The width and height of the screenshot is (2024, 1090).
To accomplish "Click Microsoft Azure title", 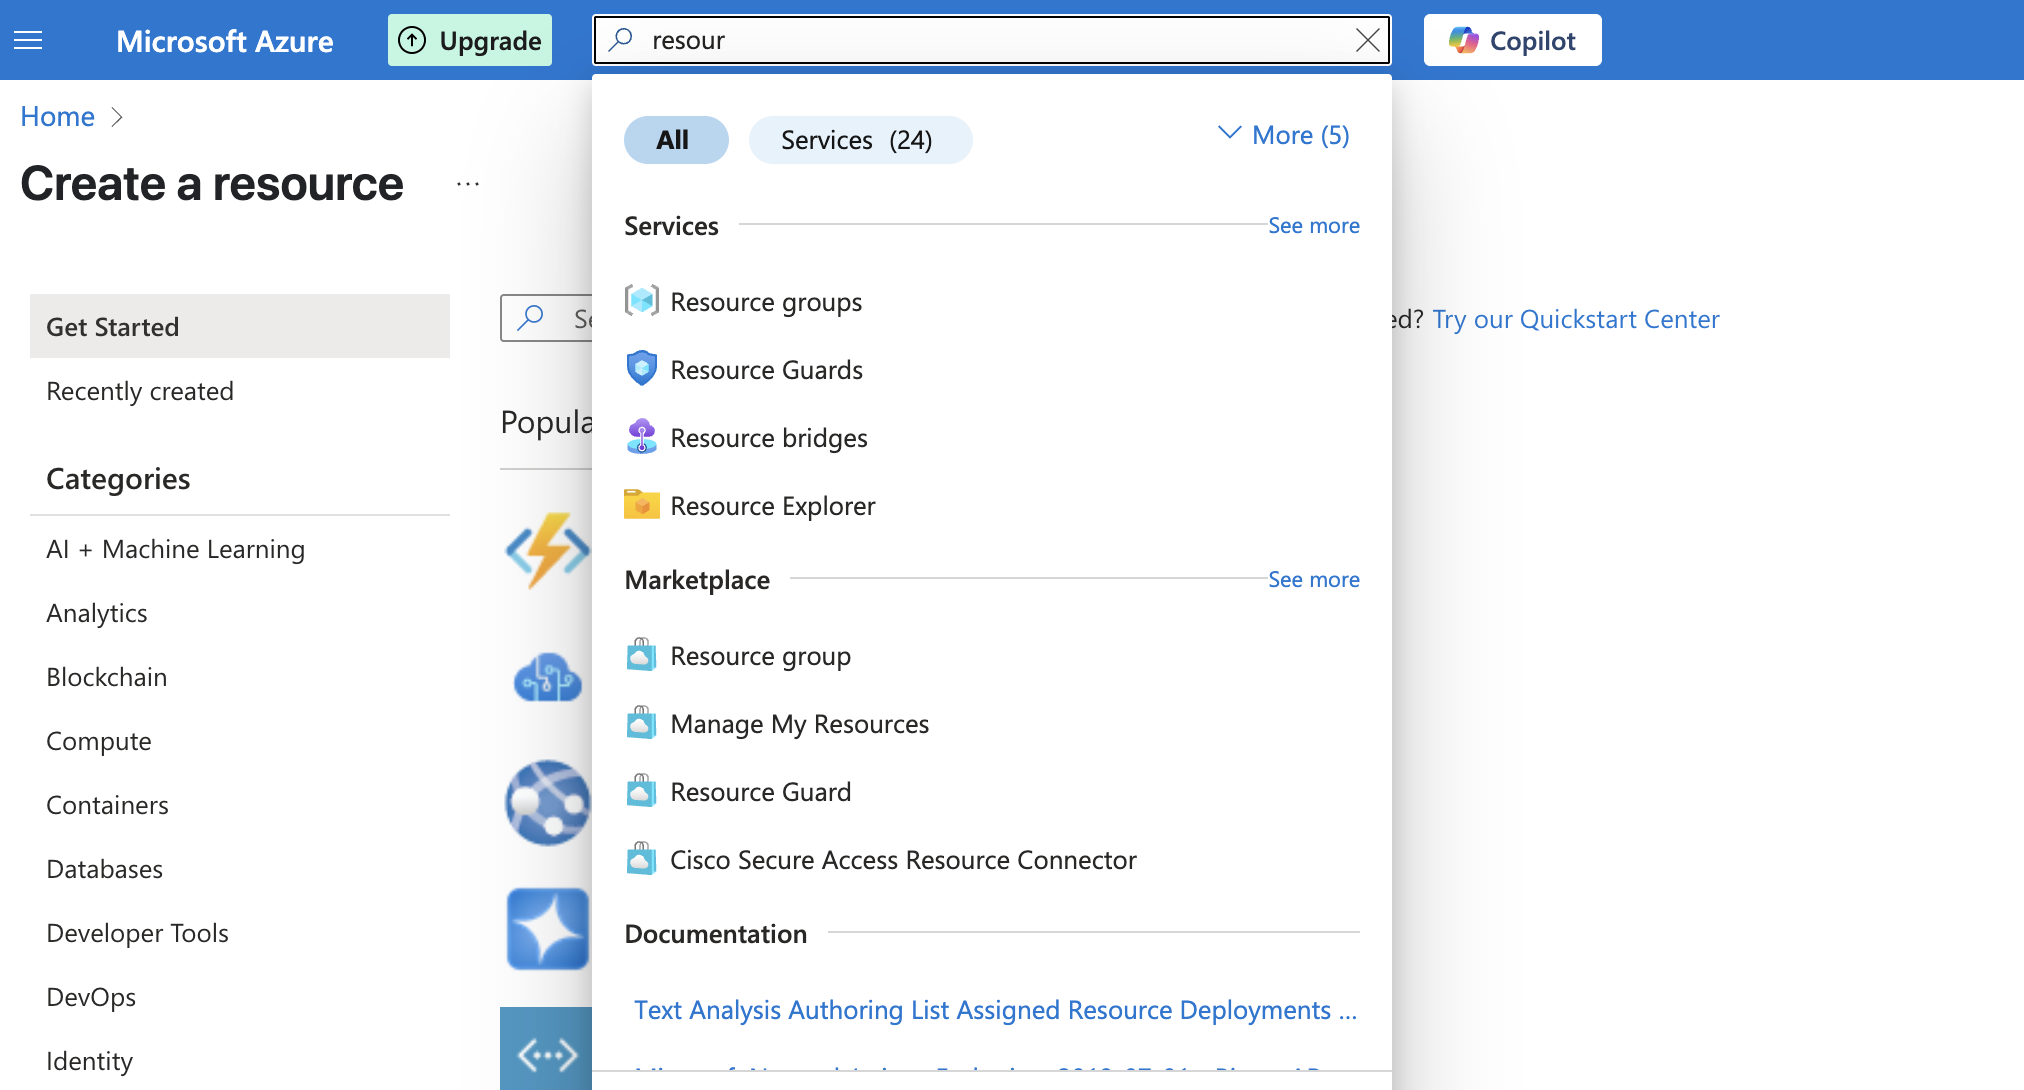I will click(225, 41).
